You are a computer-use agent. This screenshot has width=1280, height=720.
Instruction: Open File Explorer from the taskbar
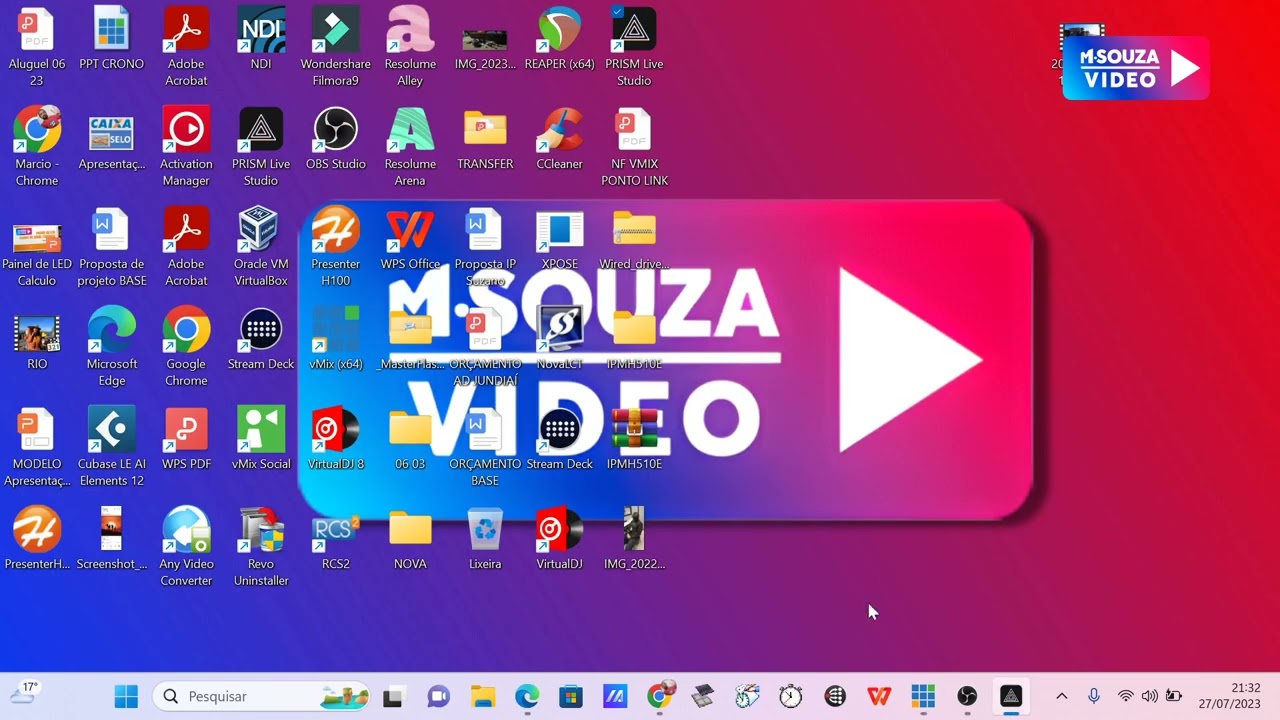click(x=483, y=696)
